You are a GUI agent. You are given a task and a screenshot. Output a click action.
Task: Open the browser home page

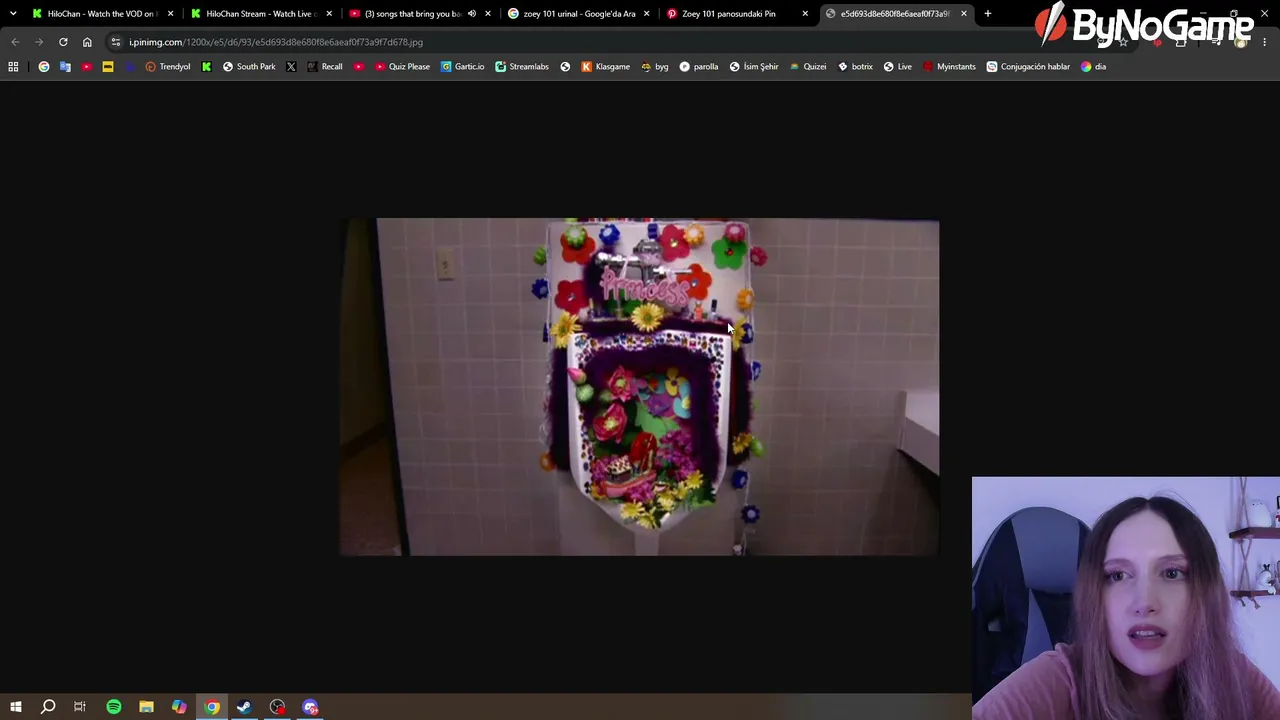(x=87, y=42)
